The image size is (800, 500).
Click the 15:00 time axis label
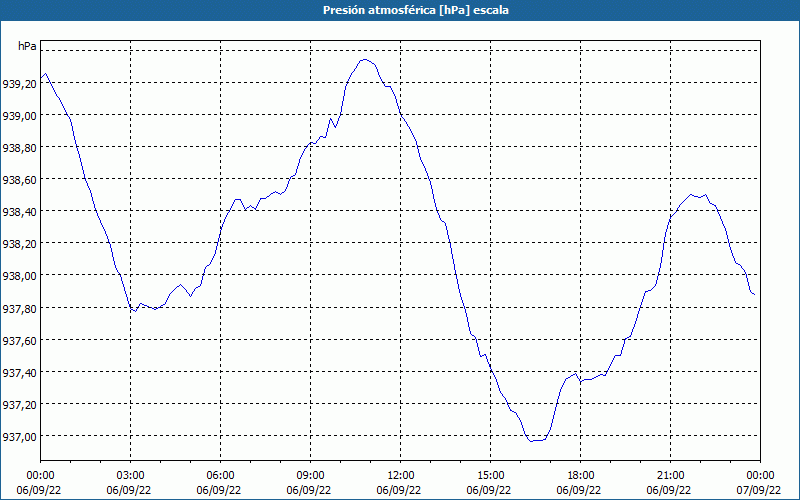click(490, 476)
